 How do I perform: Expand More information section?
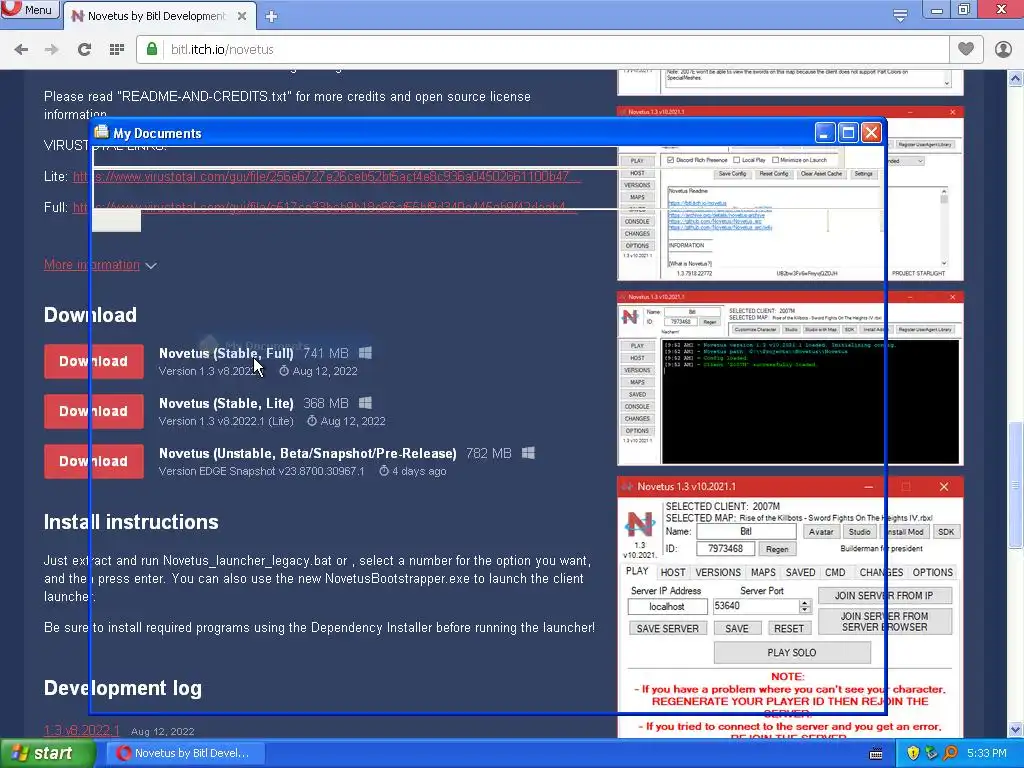click(100, 264)
